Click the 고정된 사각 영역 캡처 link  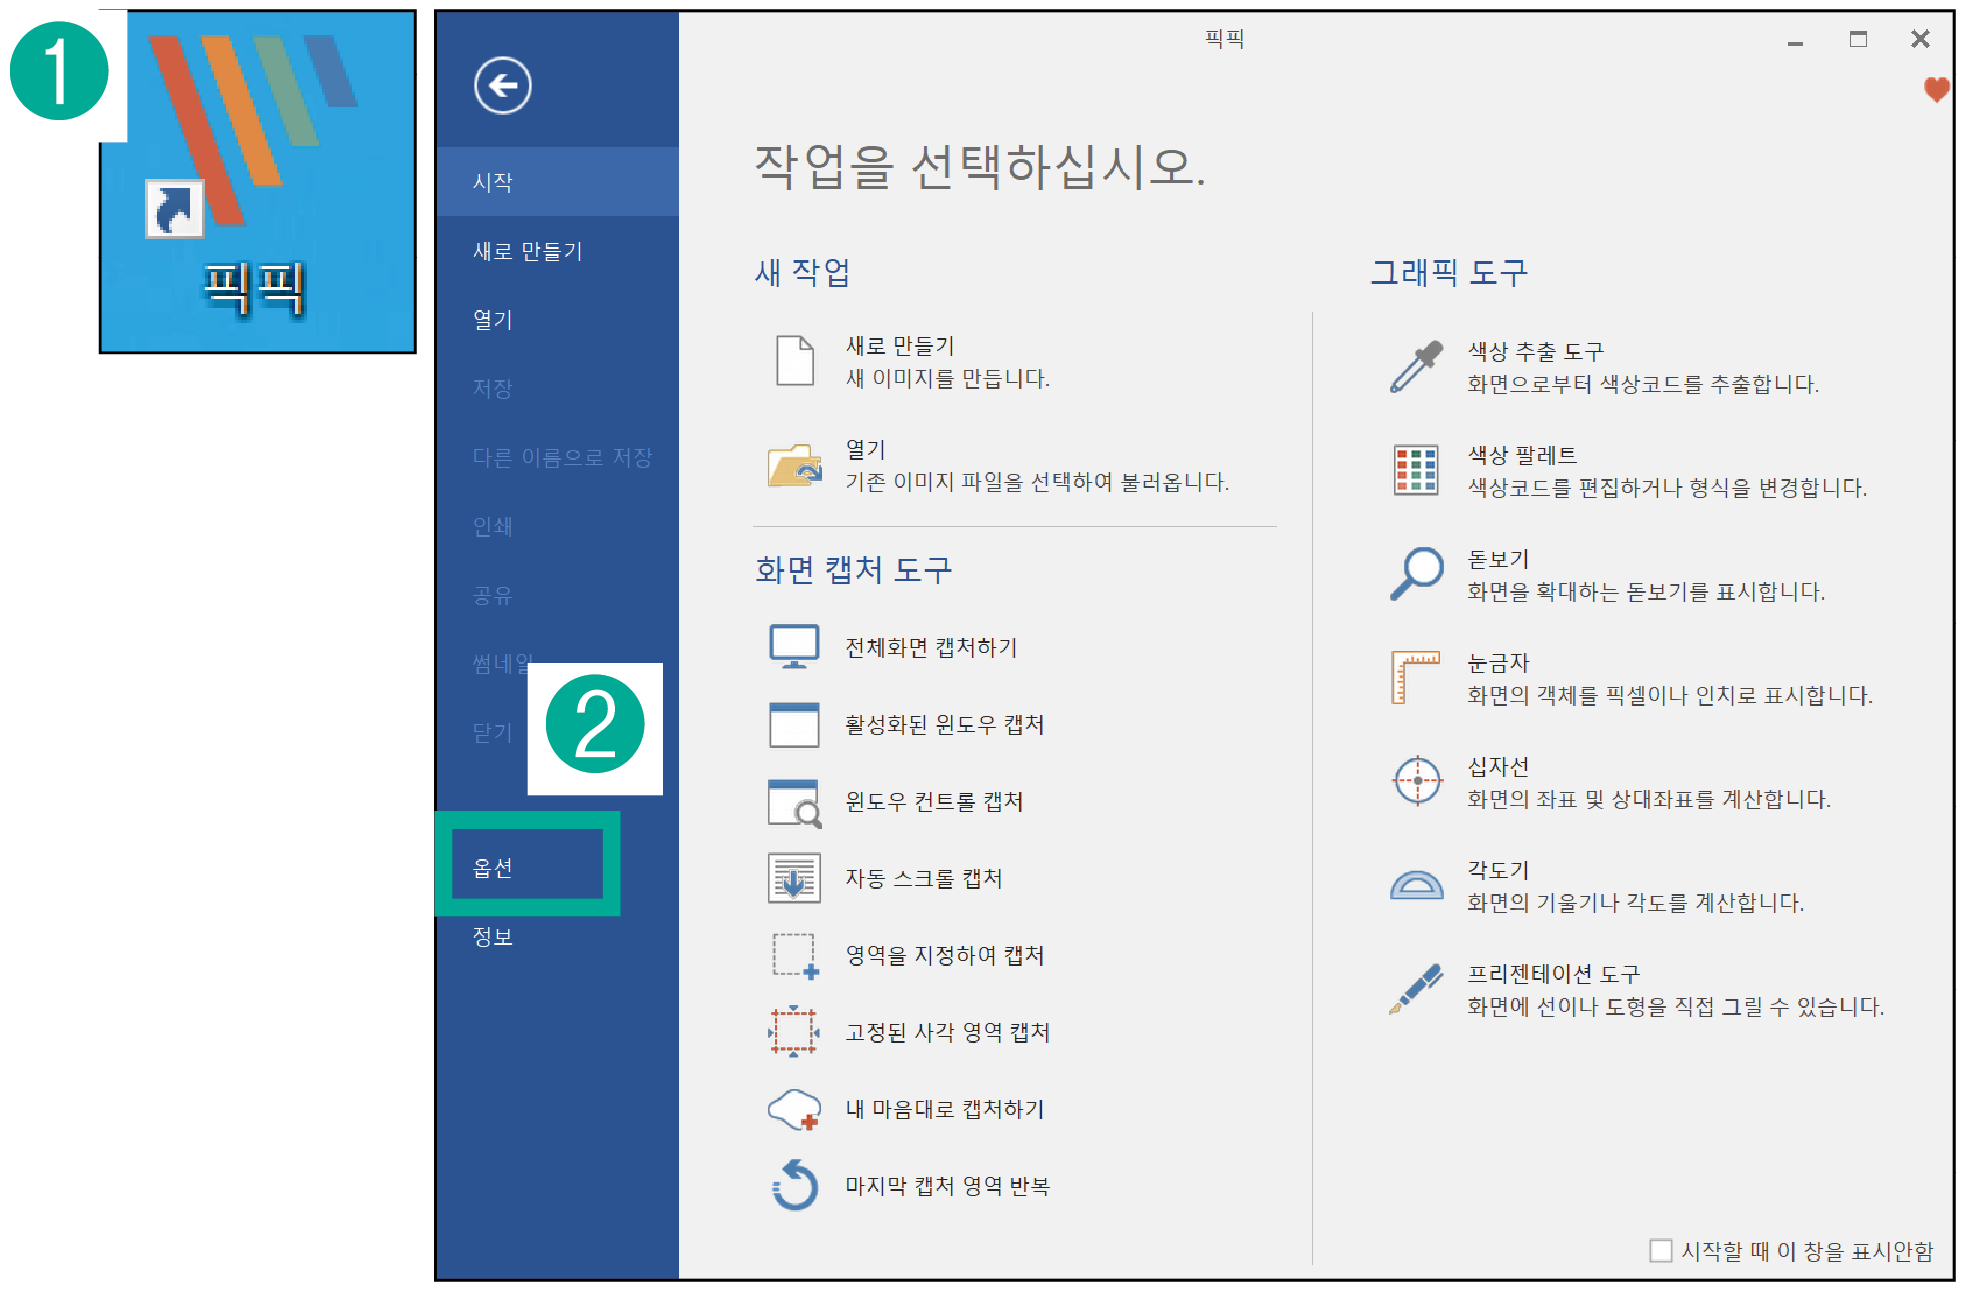pyautogui.click(x=947, y=1033)
